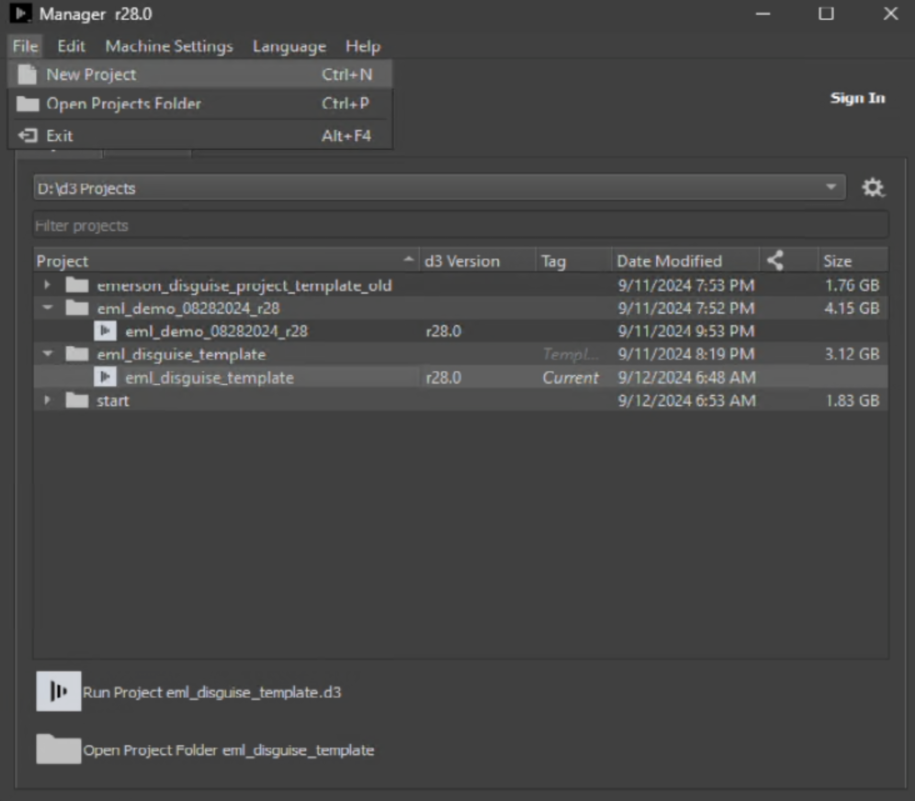Open the Edit menu
This screenshot has height=801, width=915.
[x=71, y=46]
